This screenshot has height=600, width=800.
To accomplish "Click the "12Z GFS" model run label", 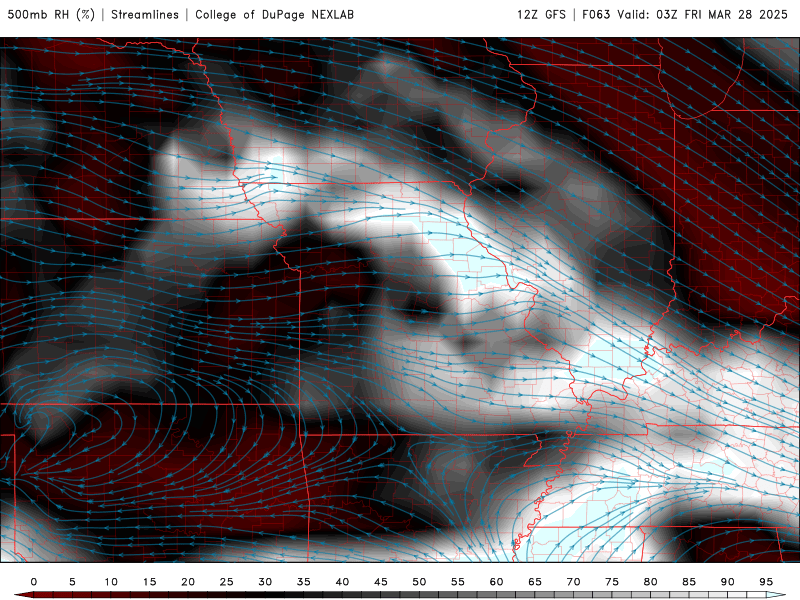I will click(541, 14).
